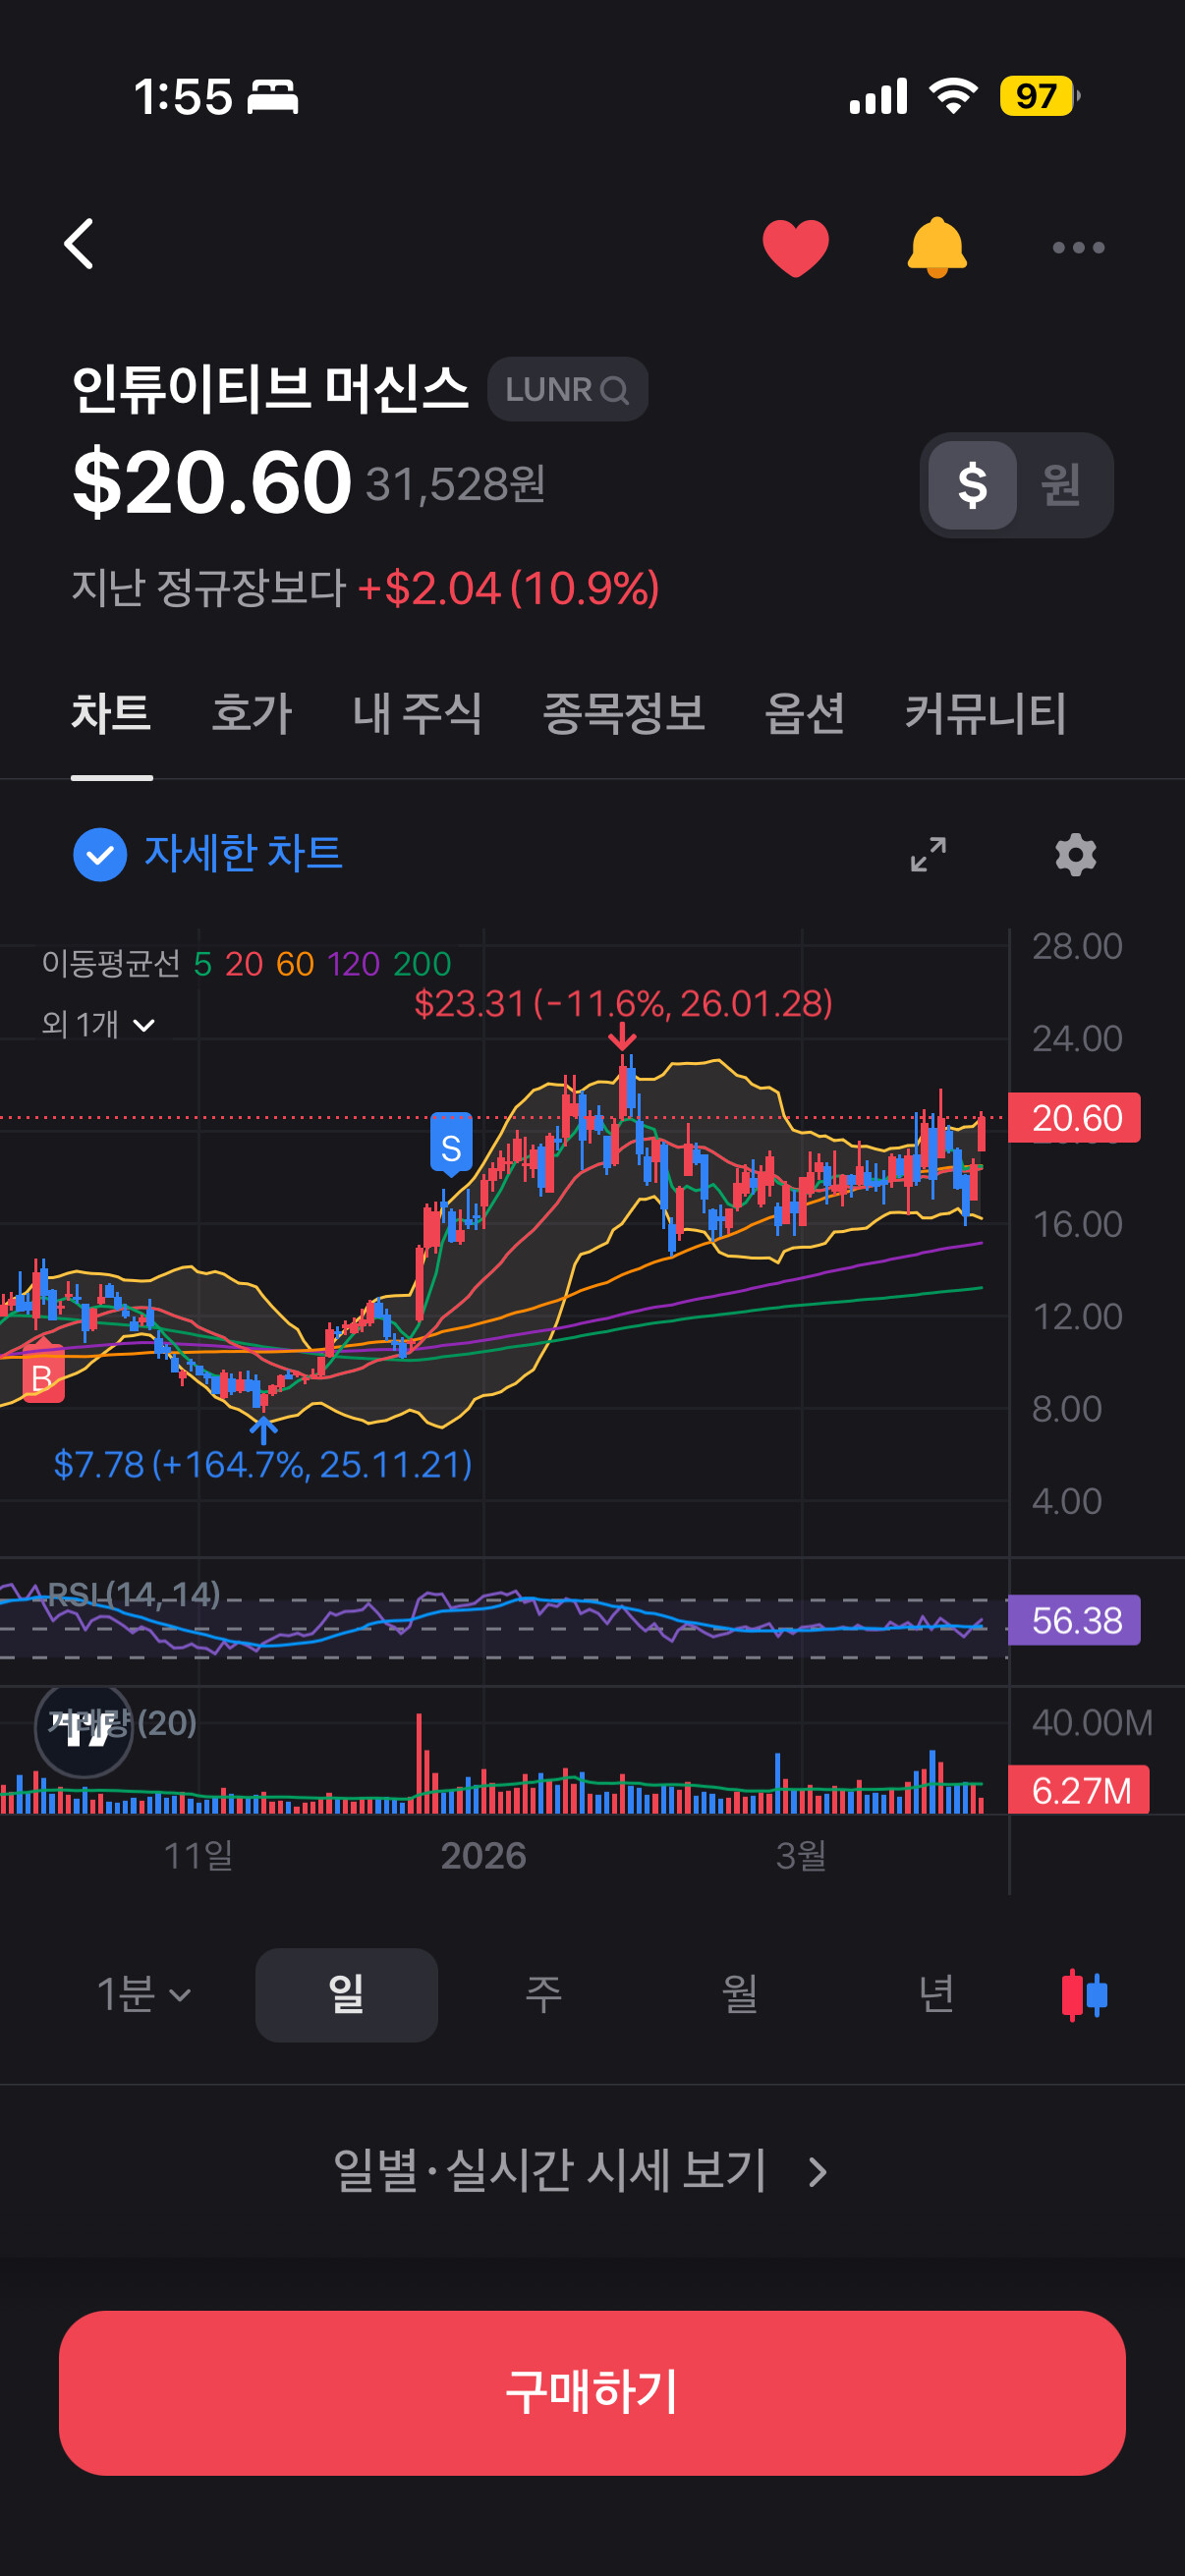Select the 주 weekly interval
Screen dimensions: 1185x2576
[x=543, y=1994]
